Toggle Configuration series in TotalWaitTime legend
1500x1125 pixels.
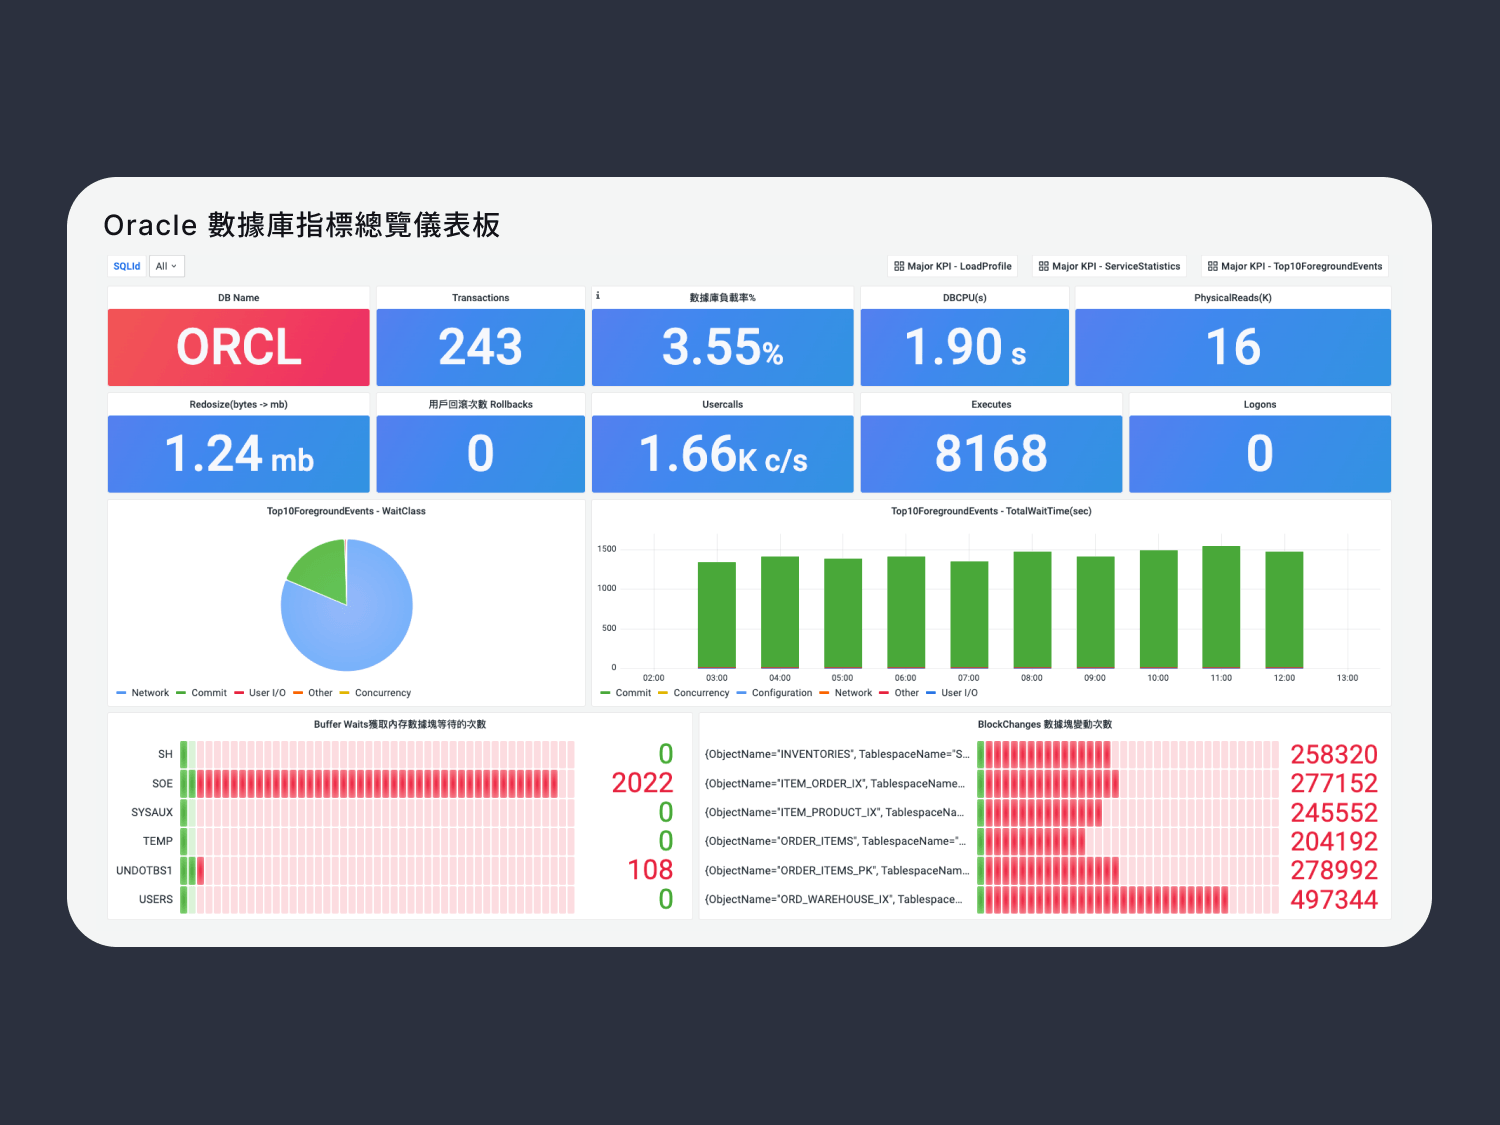[x=781, y=693]
